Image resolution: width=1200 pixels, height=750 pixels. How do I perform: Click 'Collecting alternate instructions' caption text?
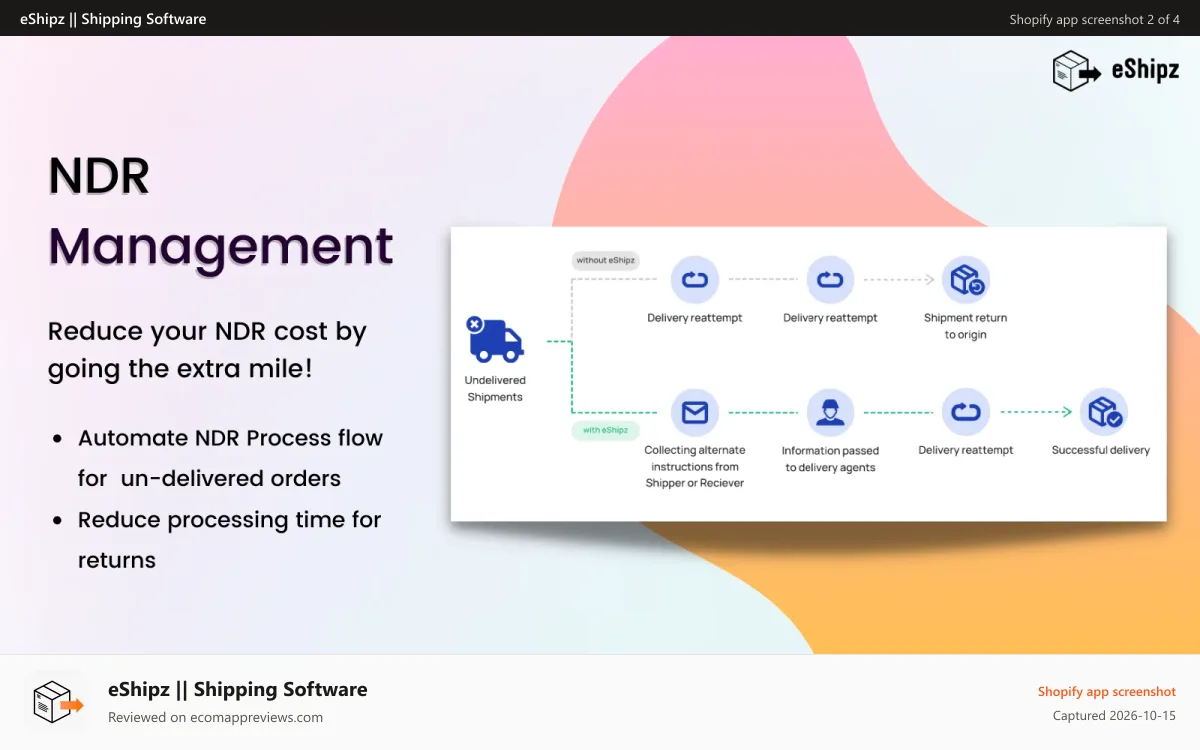click(695, 466)
